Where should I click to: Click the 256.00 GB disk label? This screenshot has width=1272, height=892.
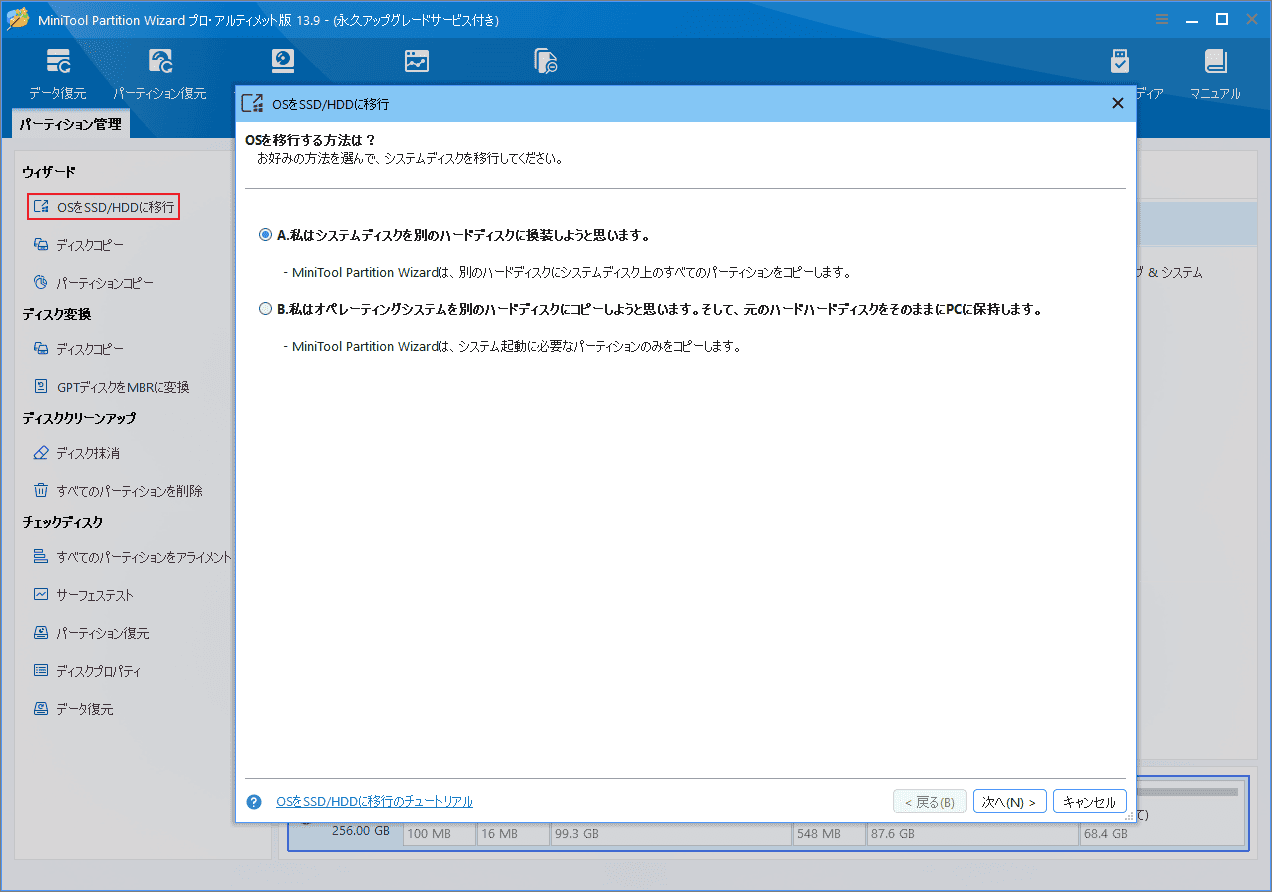(360, 831)
